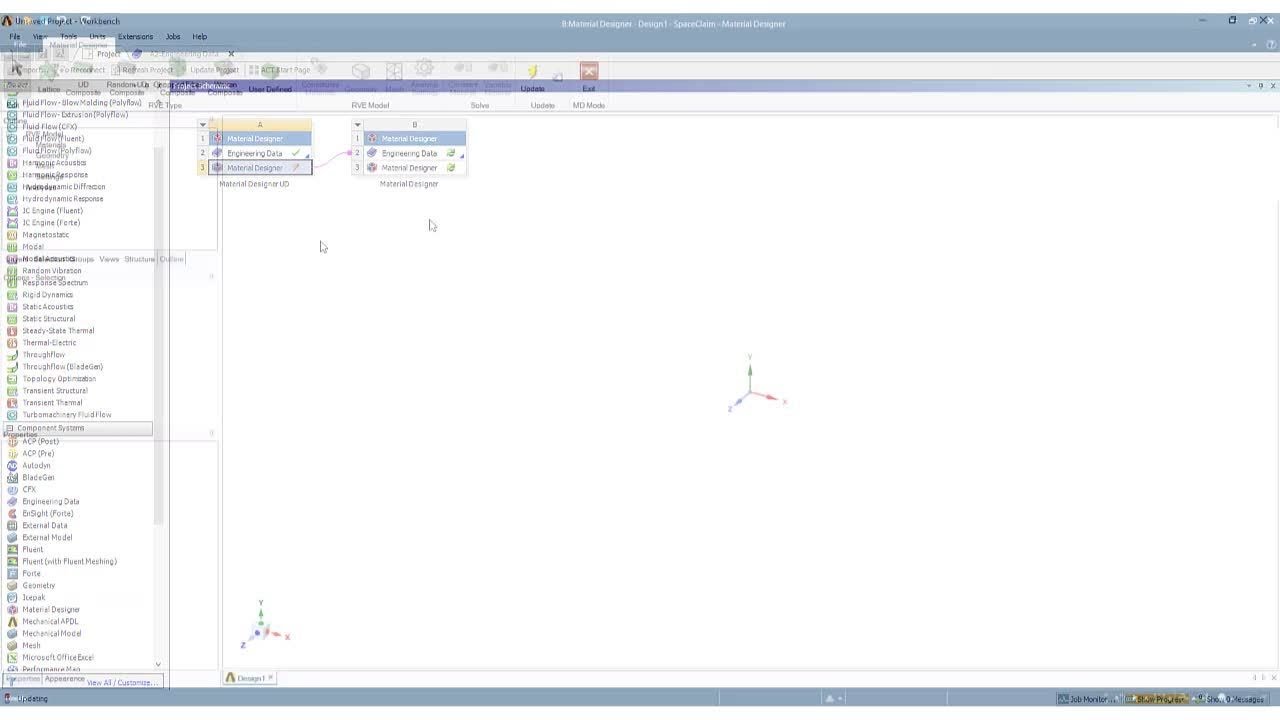Select Autodyn component icon
The height and width of the screenshot is (720, 1280).
tap(12, 465)
